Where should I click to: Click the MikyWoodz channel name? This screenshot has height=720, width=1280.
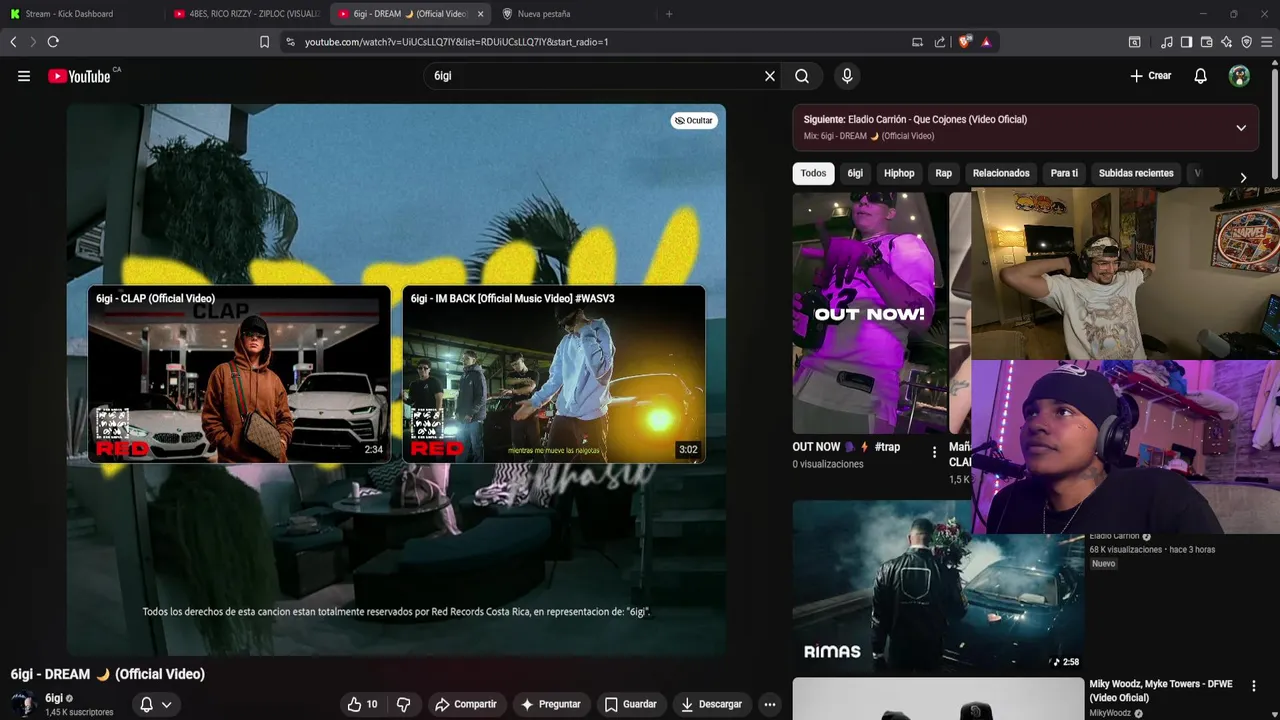click(x=1110, y=713)
